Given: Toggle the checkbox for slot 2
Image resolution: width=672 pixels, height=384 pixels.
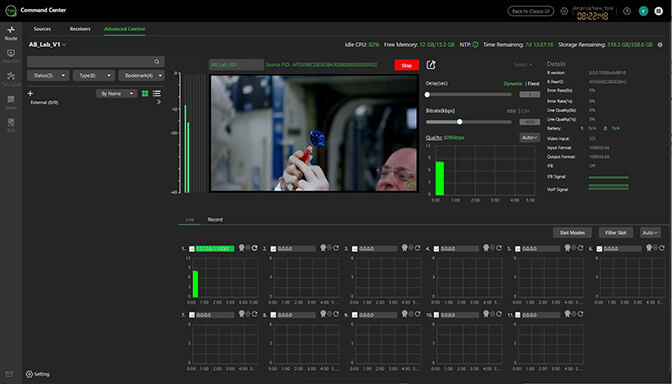Looking at the screenshot, I should click(x=273, y=249).
